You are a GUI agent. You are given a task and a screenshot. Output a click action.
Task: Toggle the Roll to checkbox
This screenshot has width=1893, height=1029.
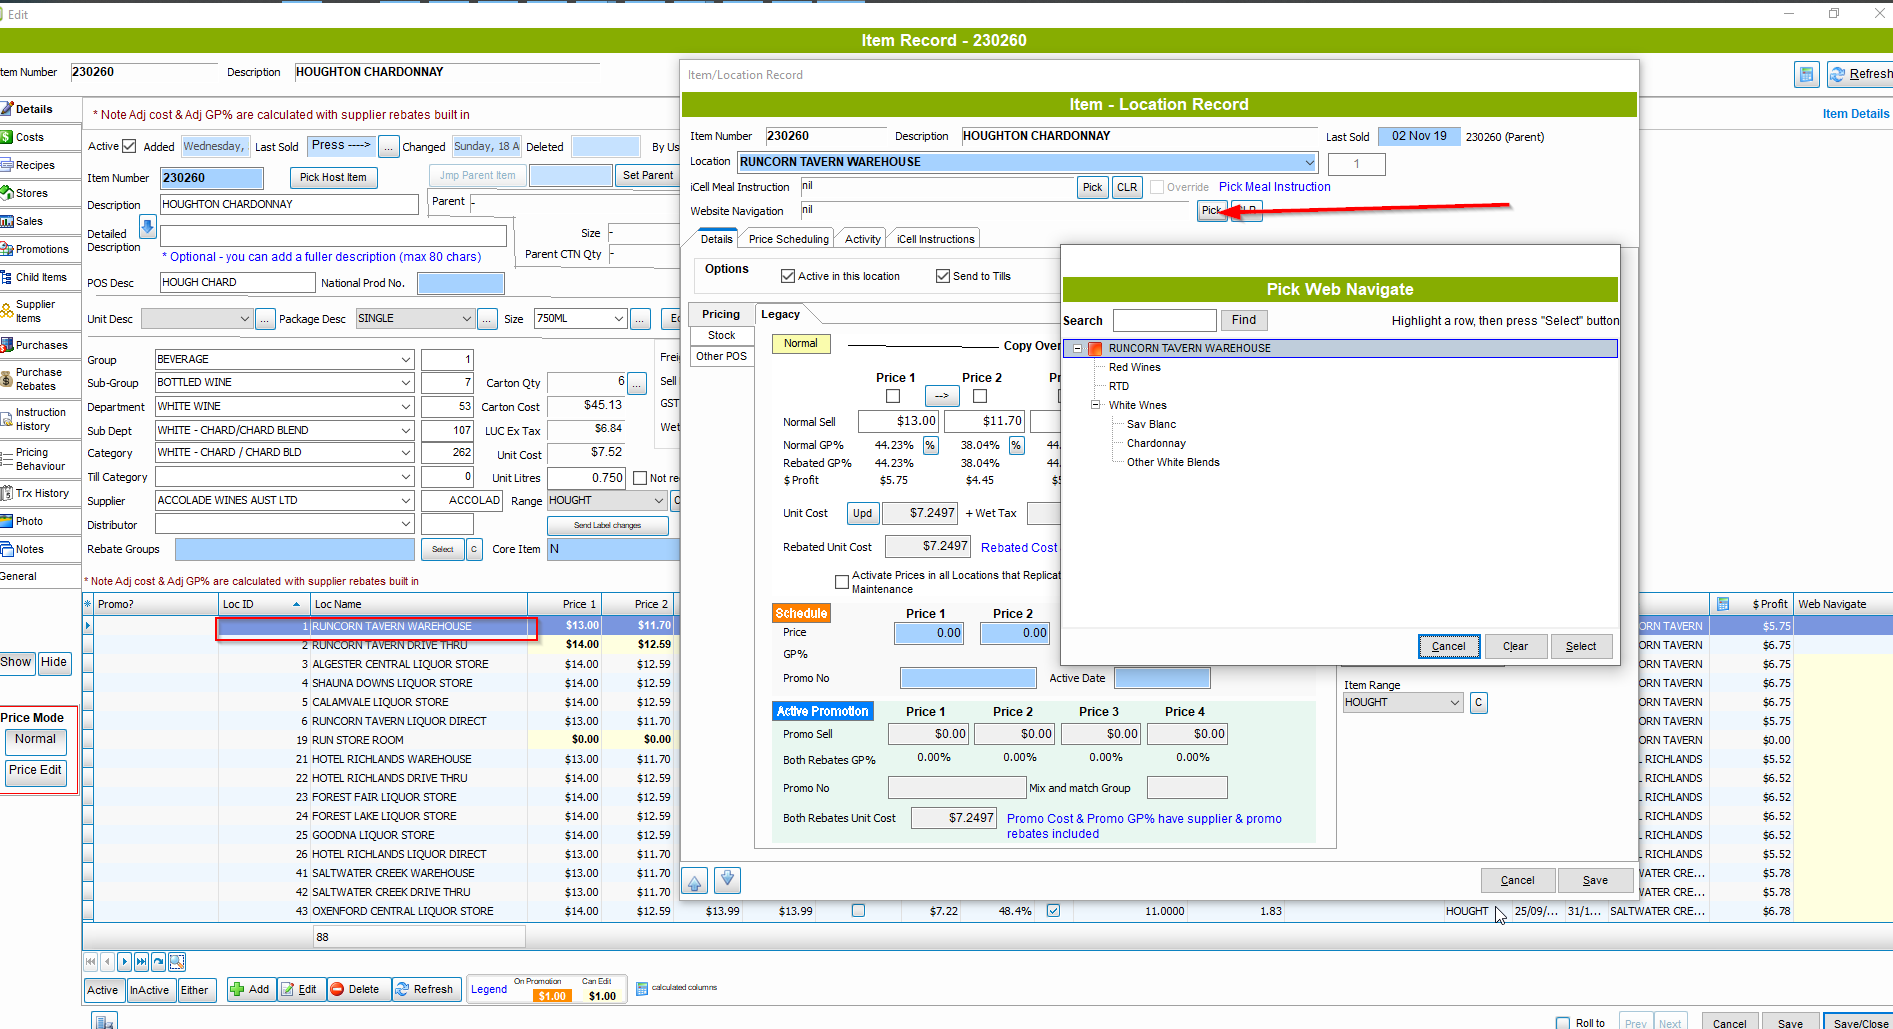(1563, 1023)
